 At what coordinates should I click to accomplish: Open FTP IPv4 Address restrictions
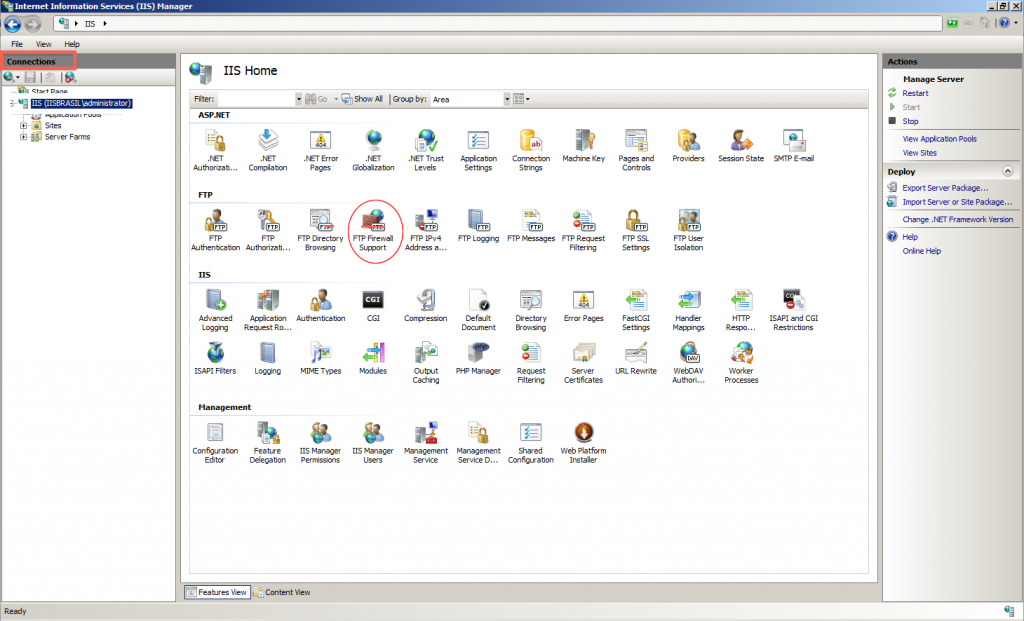tap(425, 231)
